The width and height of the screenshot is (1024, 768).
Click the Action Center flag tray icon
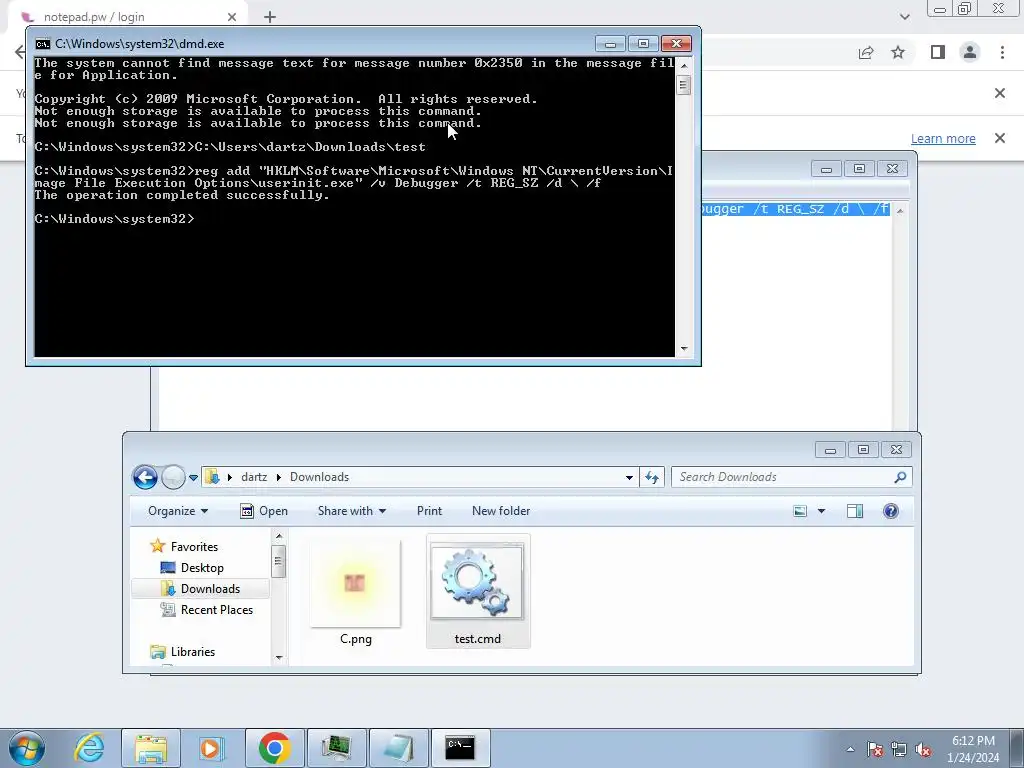coord(874,749)
